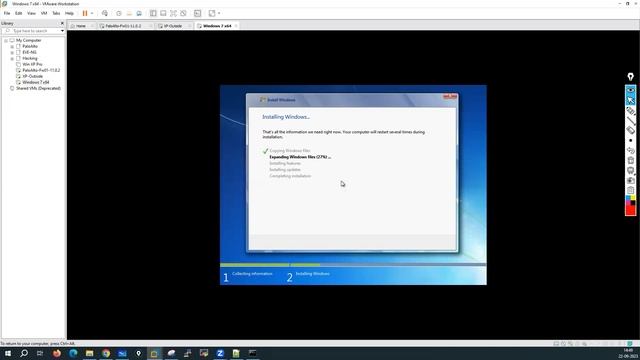Select the eraser tool in annotation toolbar
Image resolution: width=640 pixels, height=360 pixels.
[631, 130]
